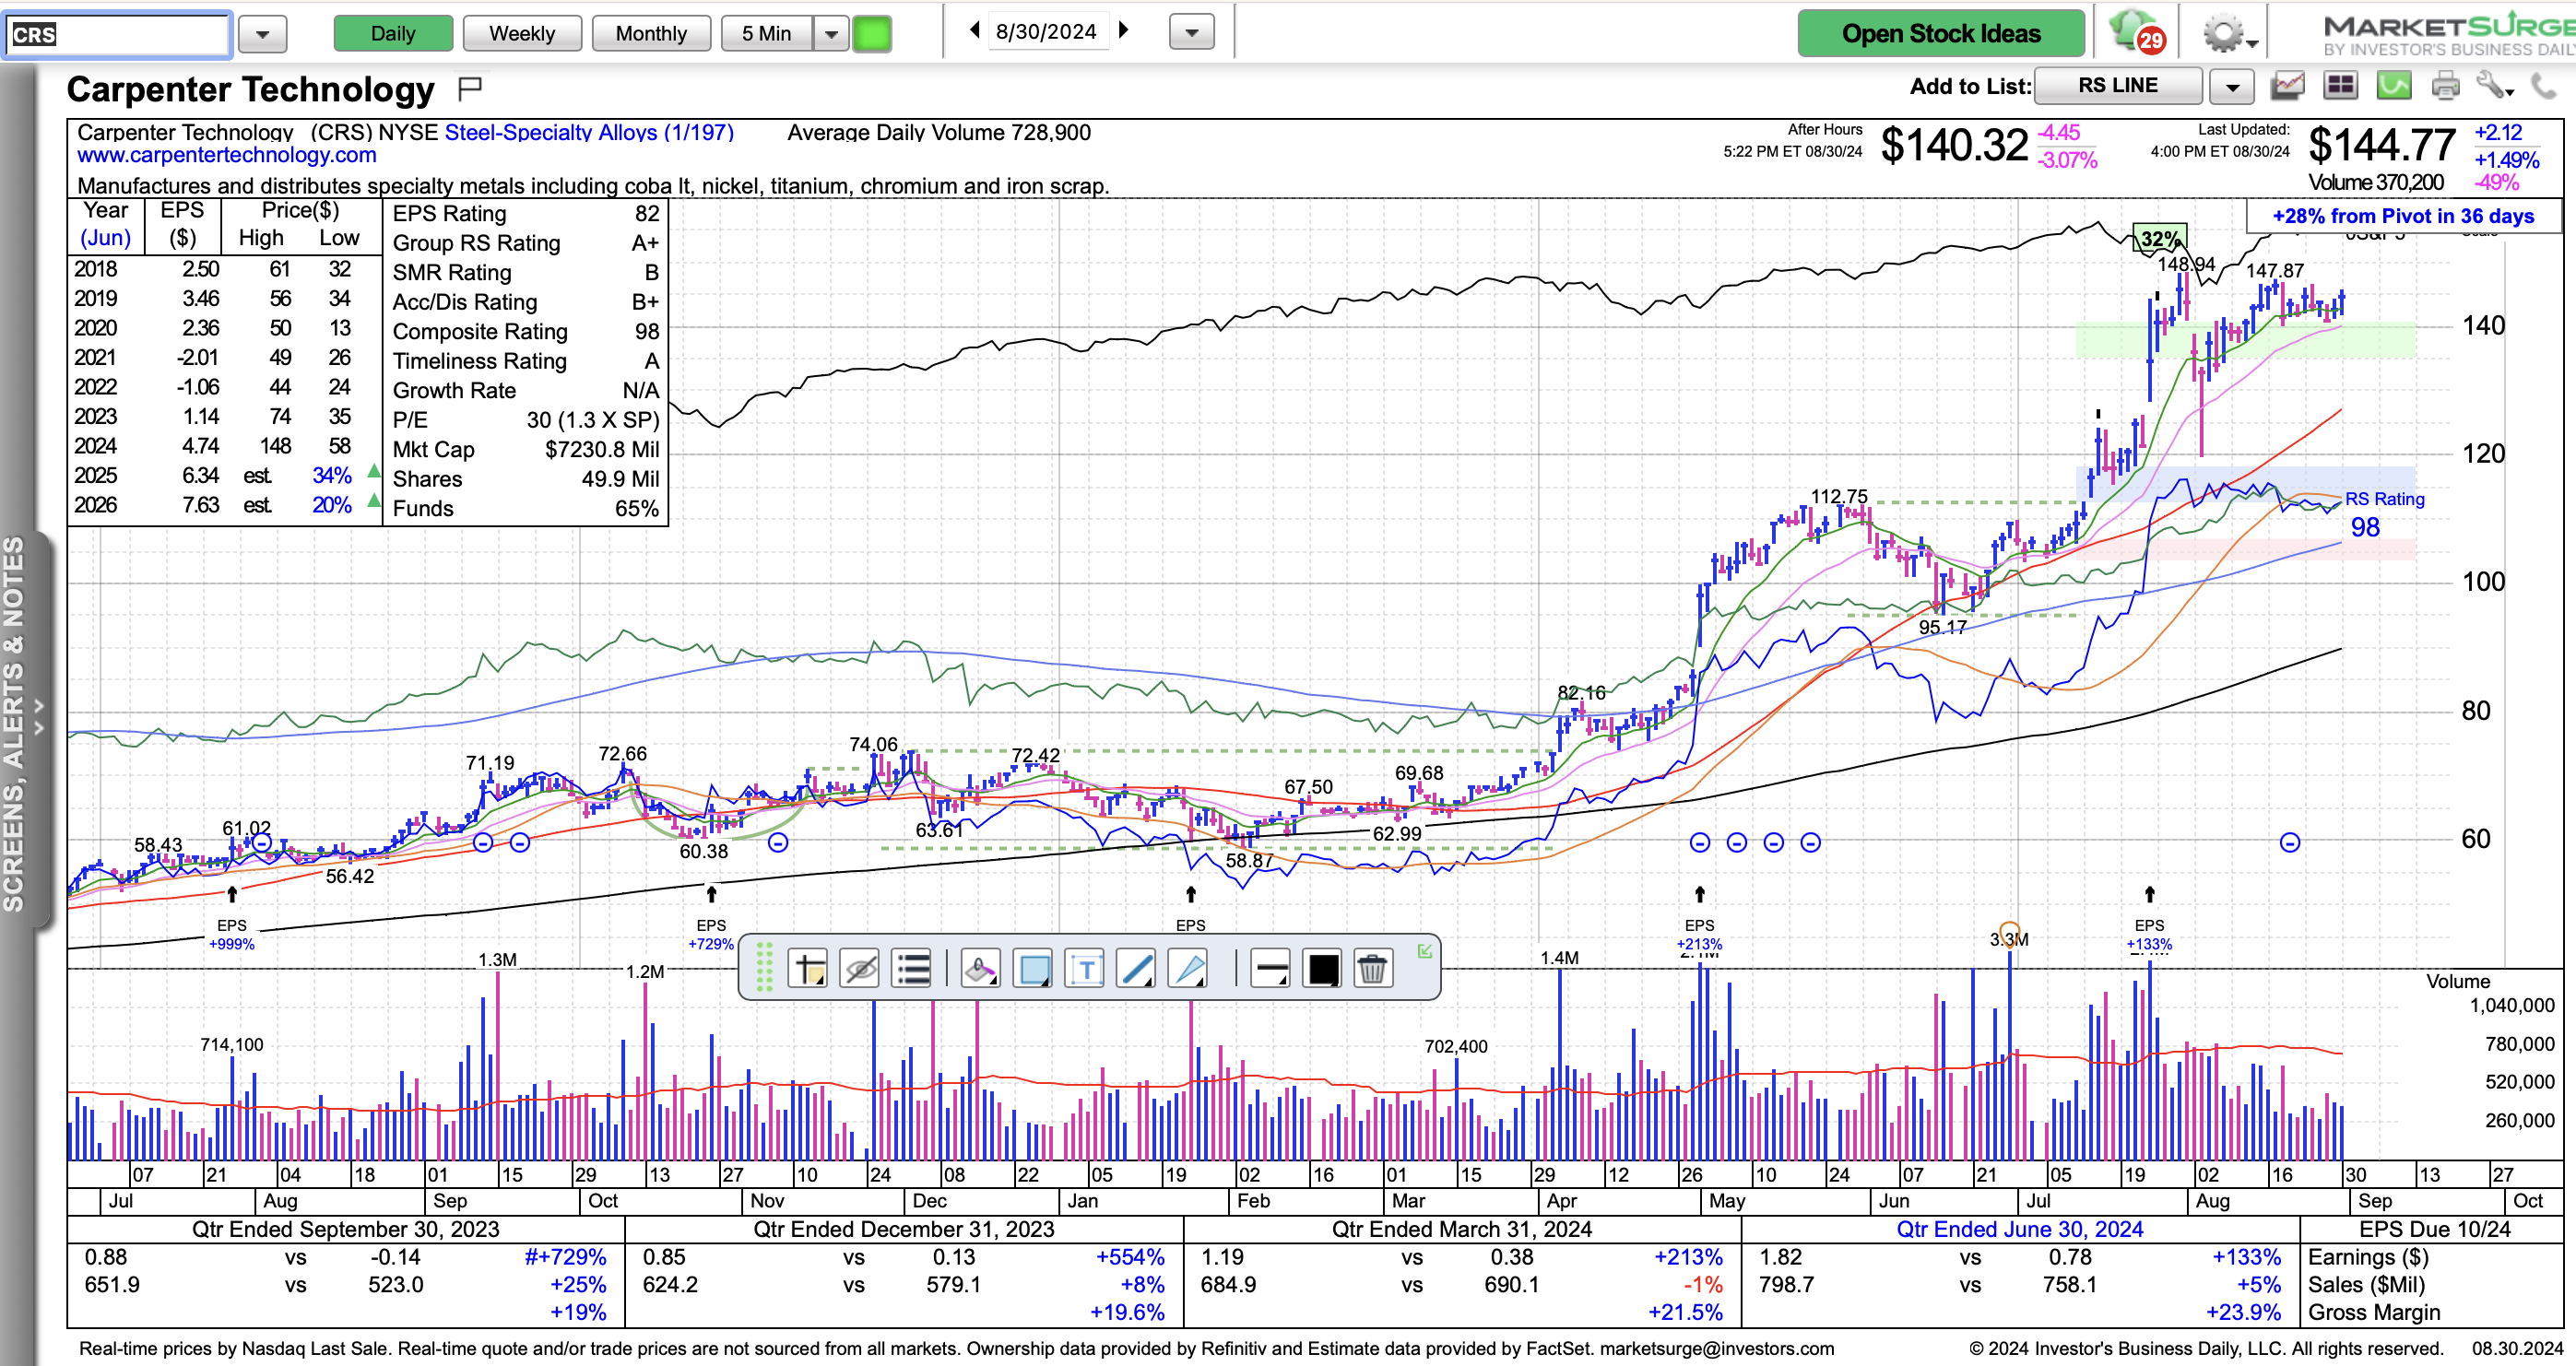
Task: Open the www.carpentertechnology.com link
Action: coord(227,155)
